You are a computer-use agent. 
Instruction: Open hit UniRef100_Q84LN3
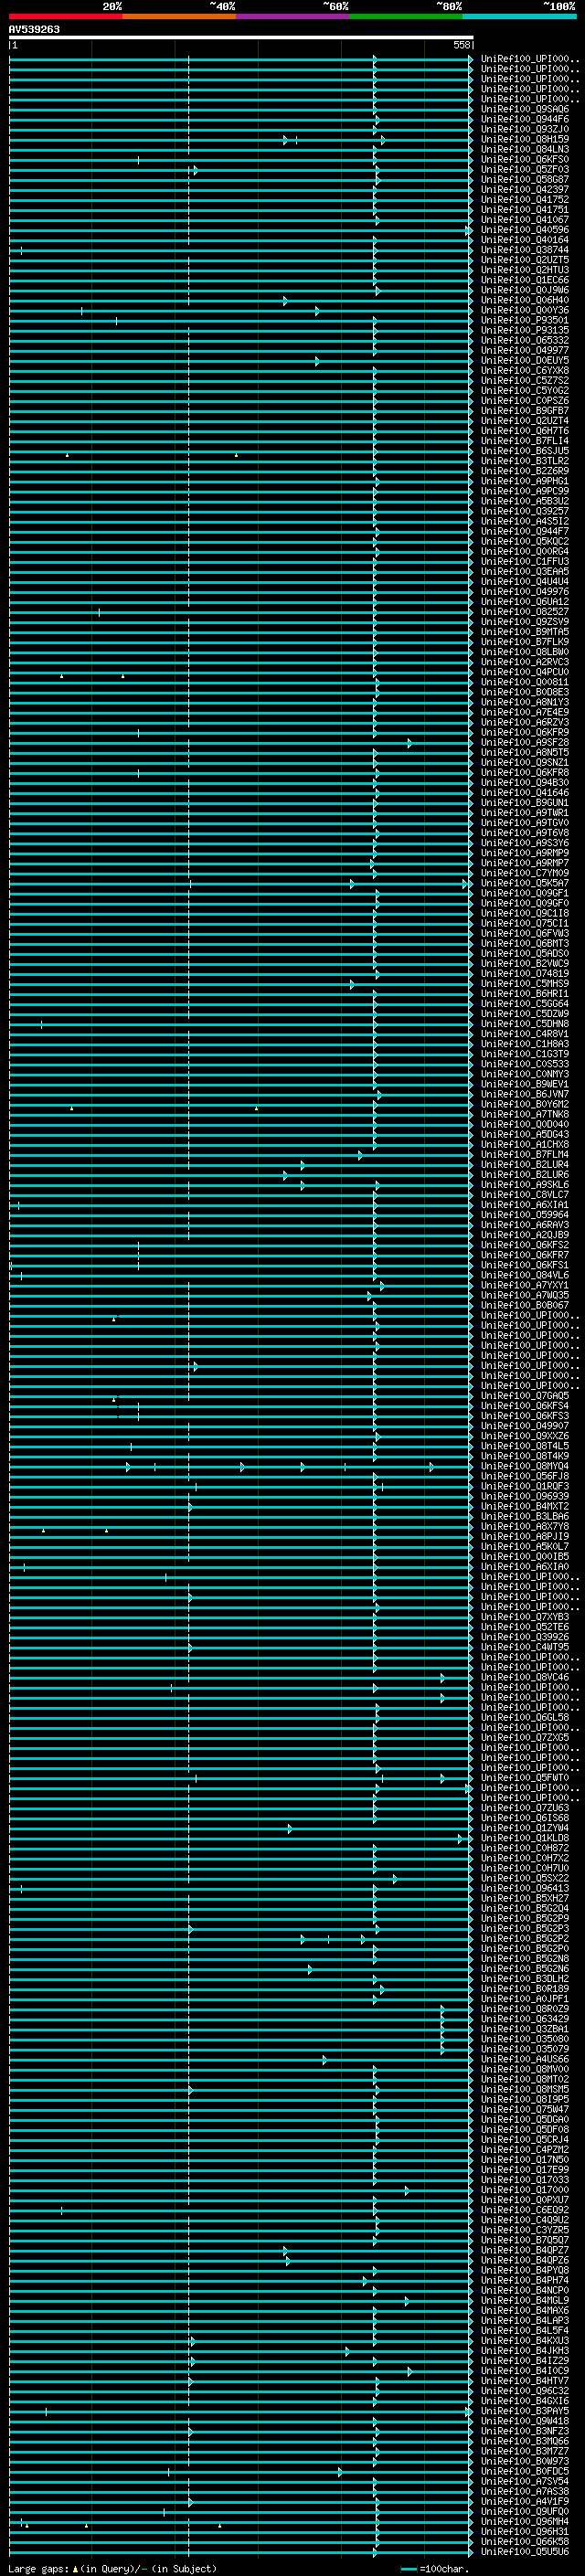pos(524,150)
